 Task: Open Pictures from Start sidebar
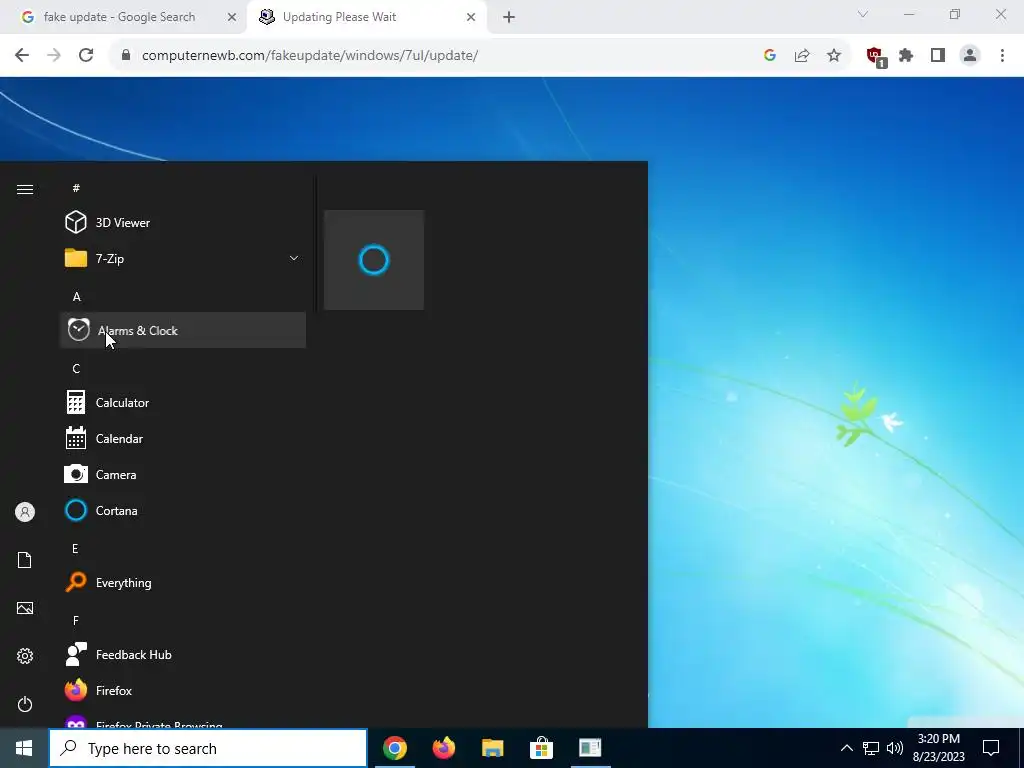(25, 608)
